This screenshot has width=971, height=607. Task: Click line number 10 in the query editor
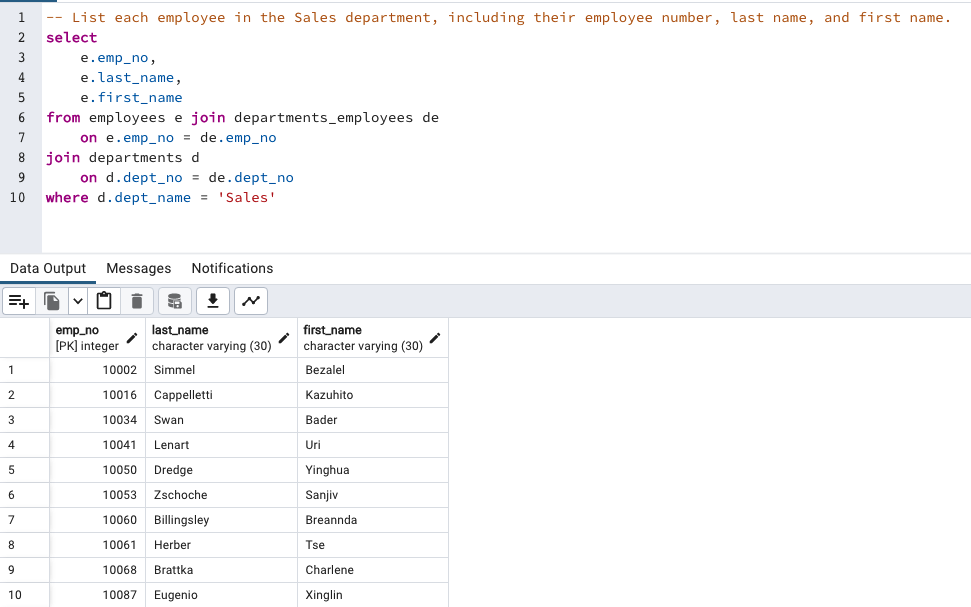[x=18, y=197]
